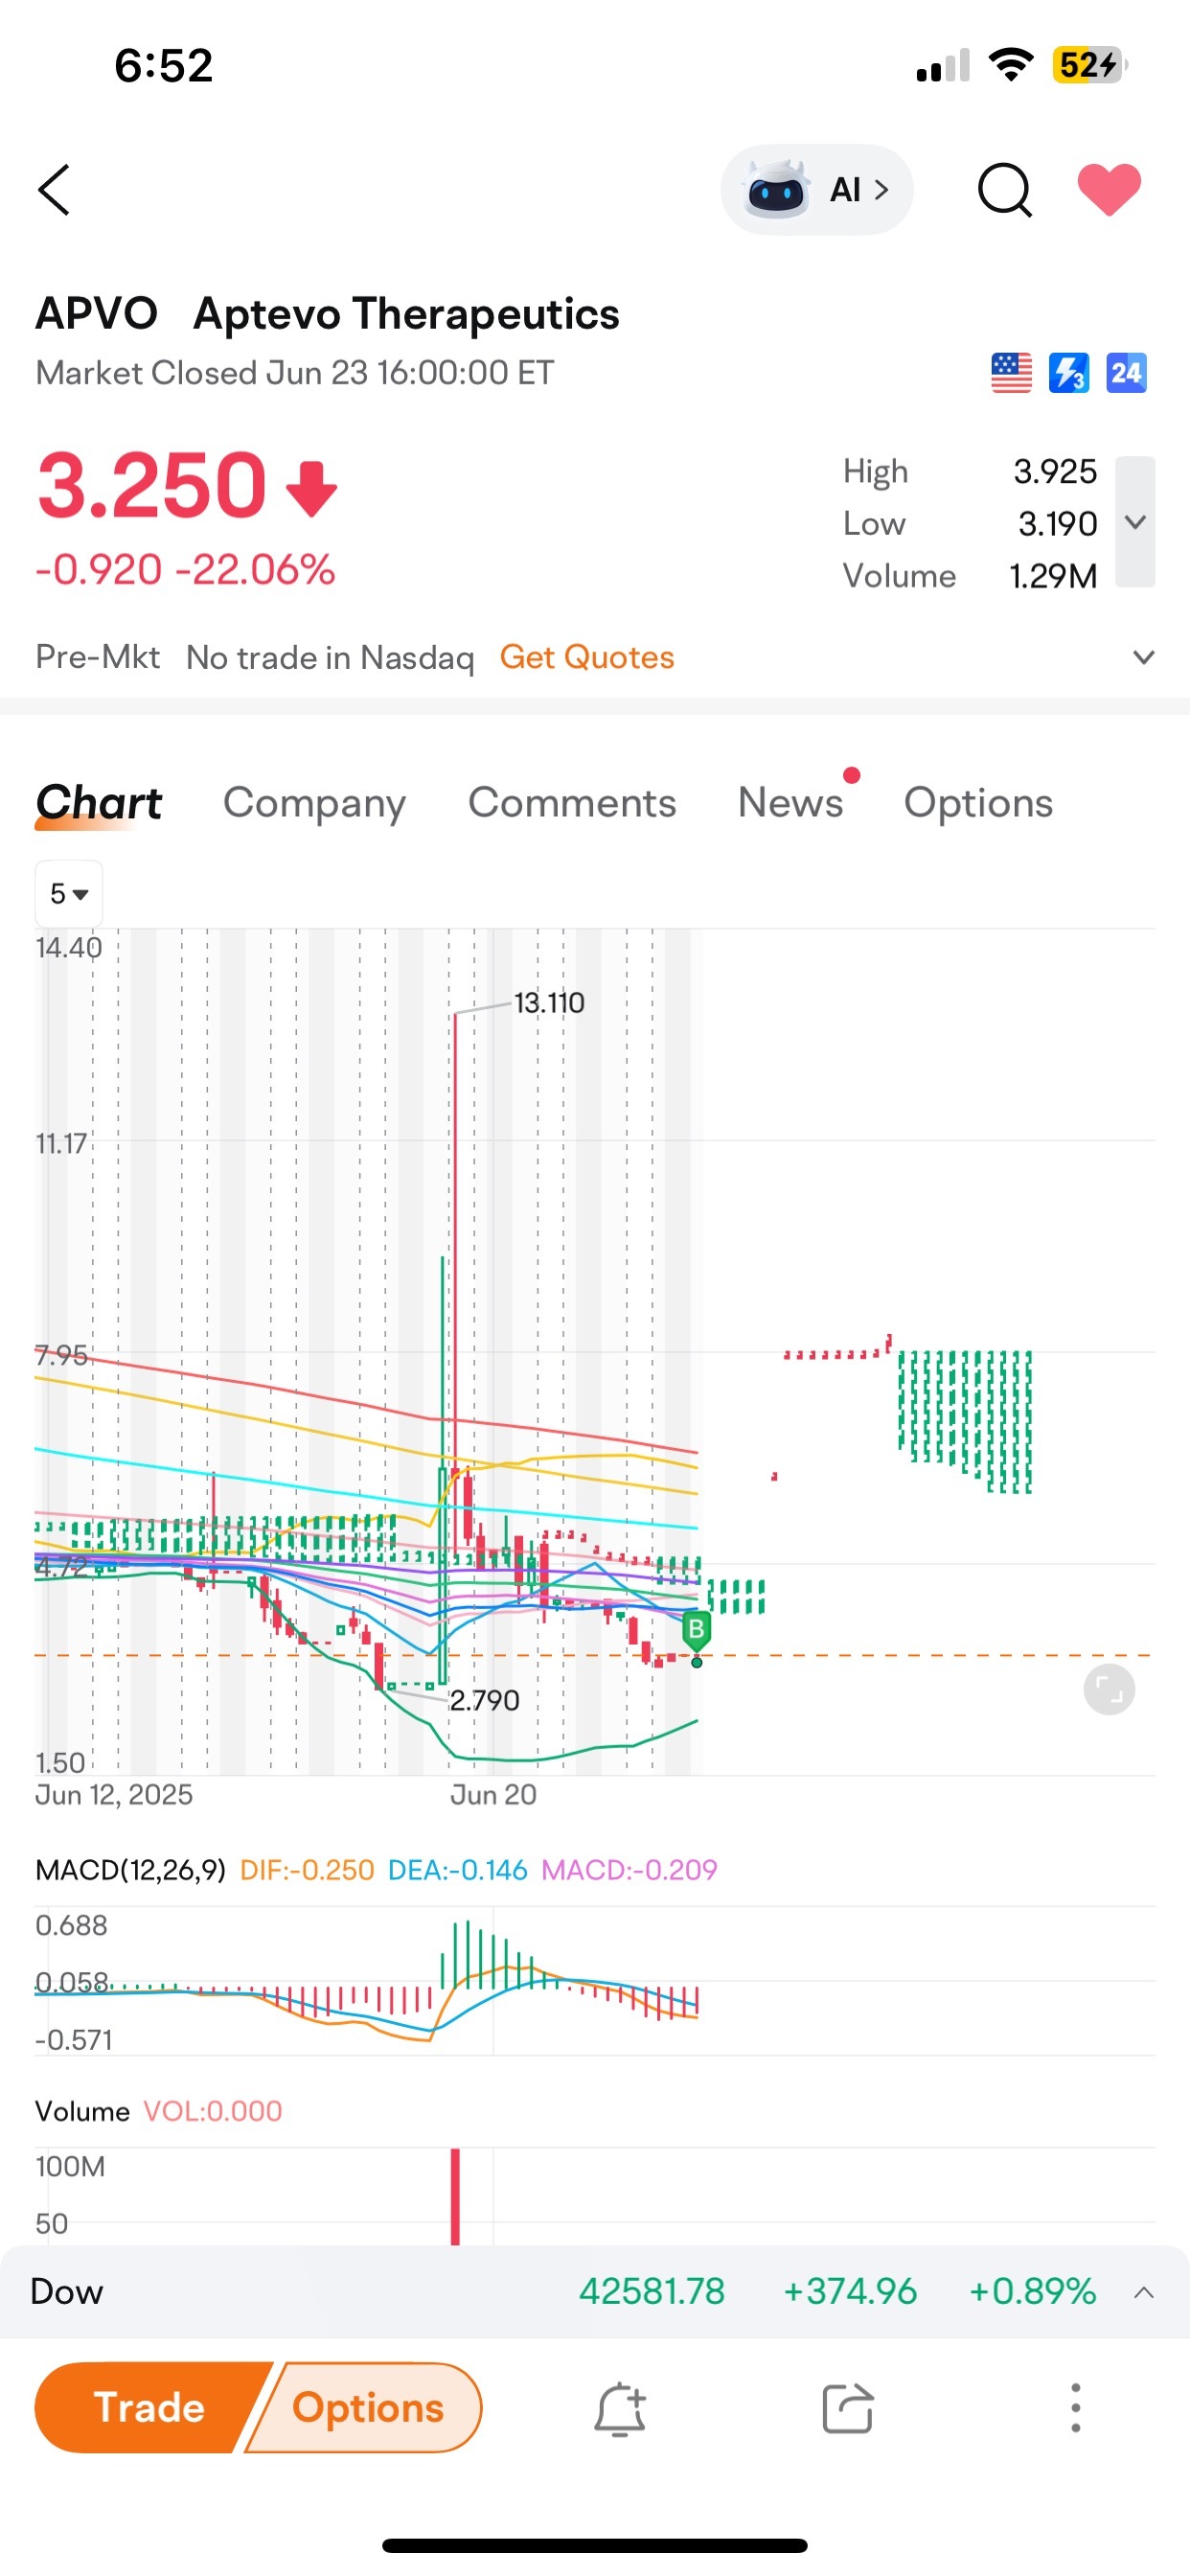Tap the Options button beside Trade
This screenshot has height=2576, width=1190.
pos(366,2407)
